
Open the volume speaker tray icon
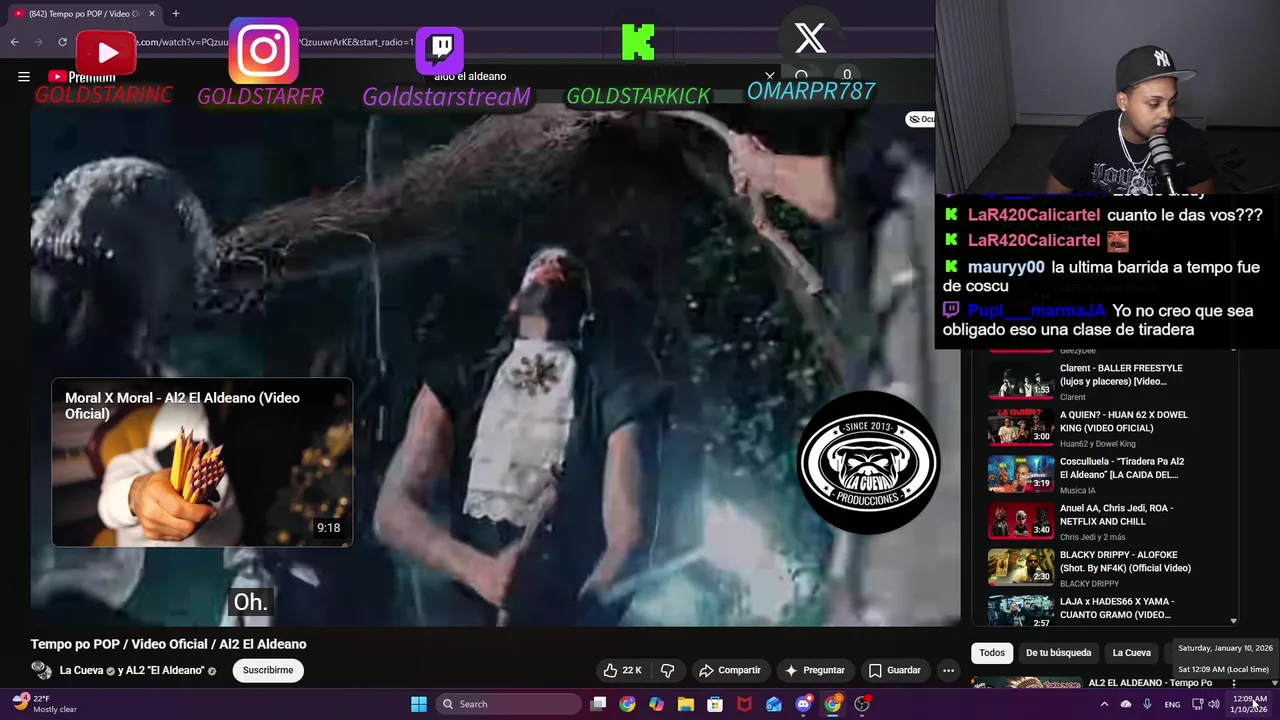pos(1214,704)
